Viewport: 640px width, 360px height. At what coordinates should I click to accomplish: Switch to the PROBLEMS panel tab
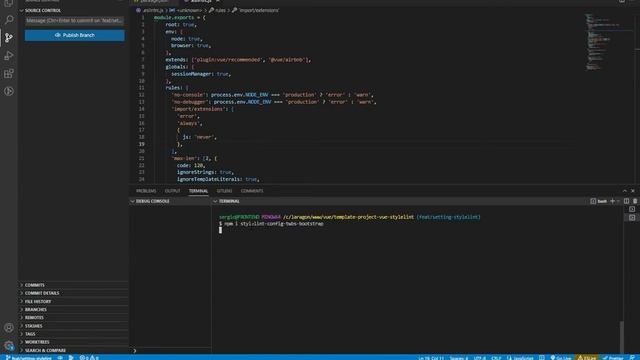(146, 191)
